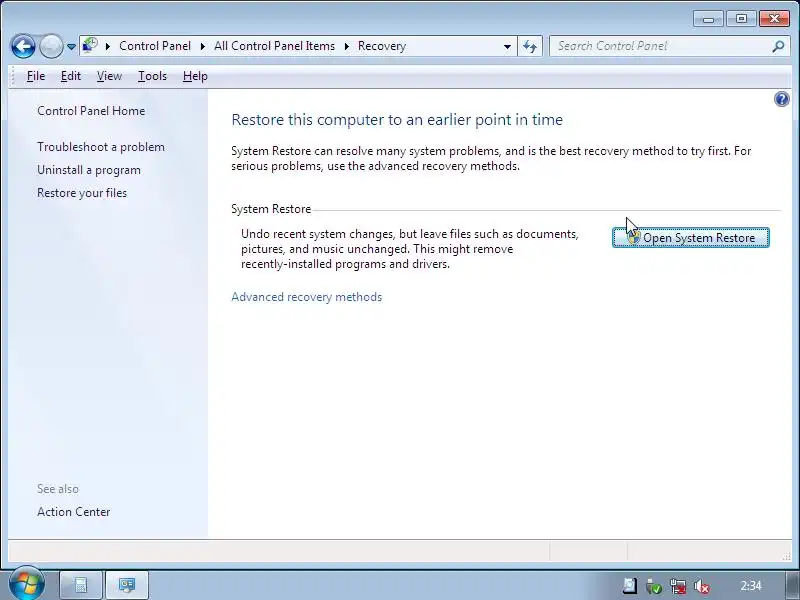Open Restore your files link
The height and width of the screenshot is (600, 800).
pyautogui.click(x=82, y=193)
